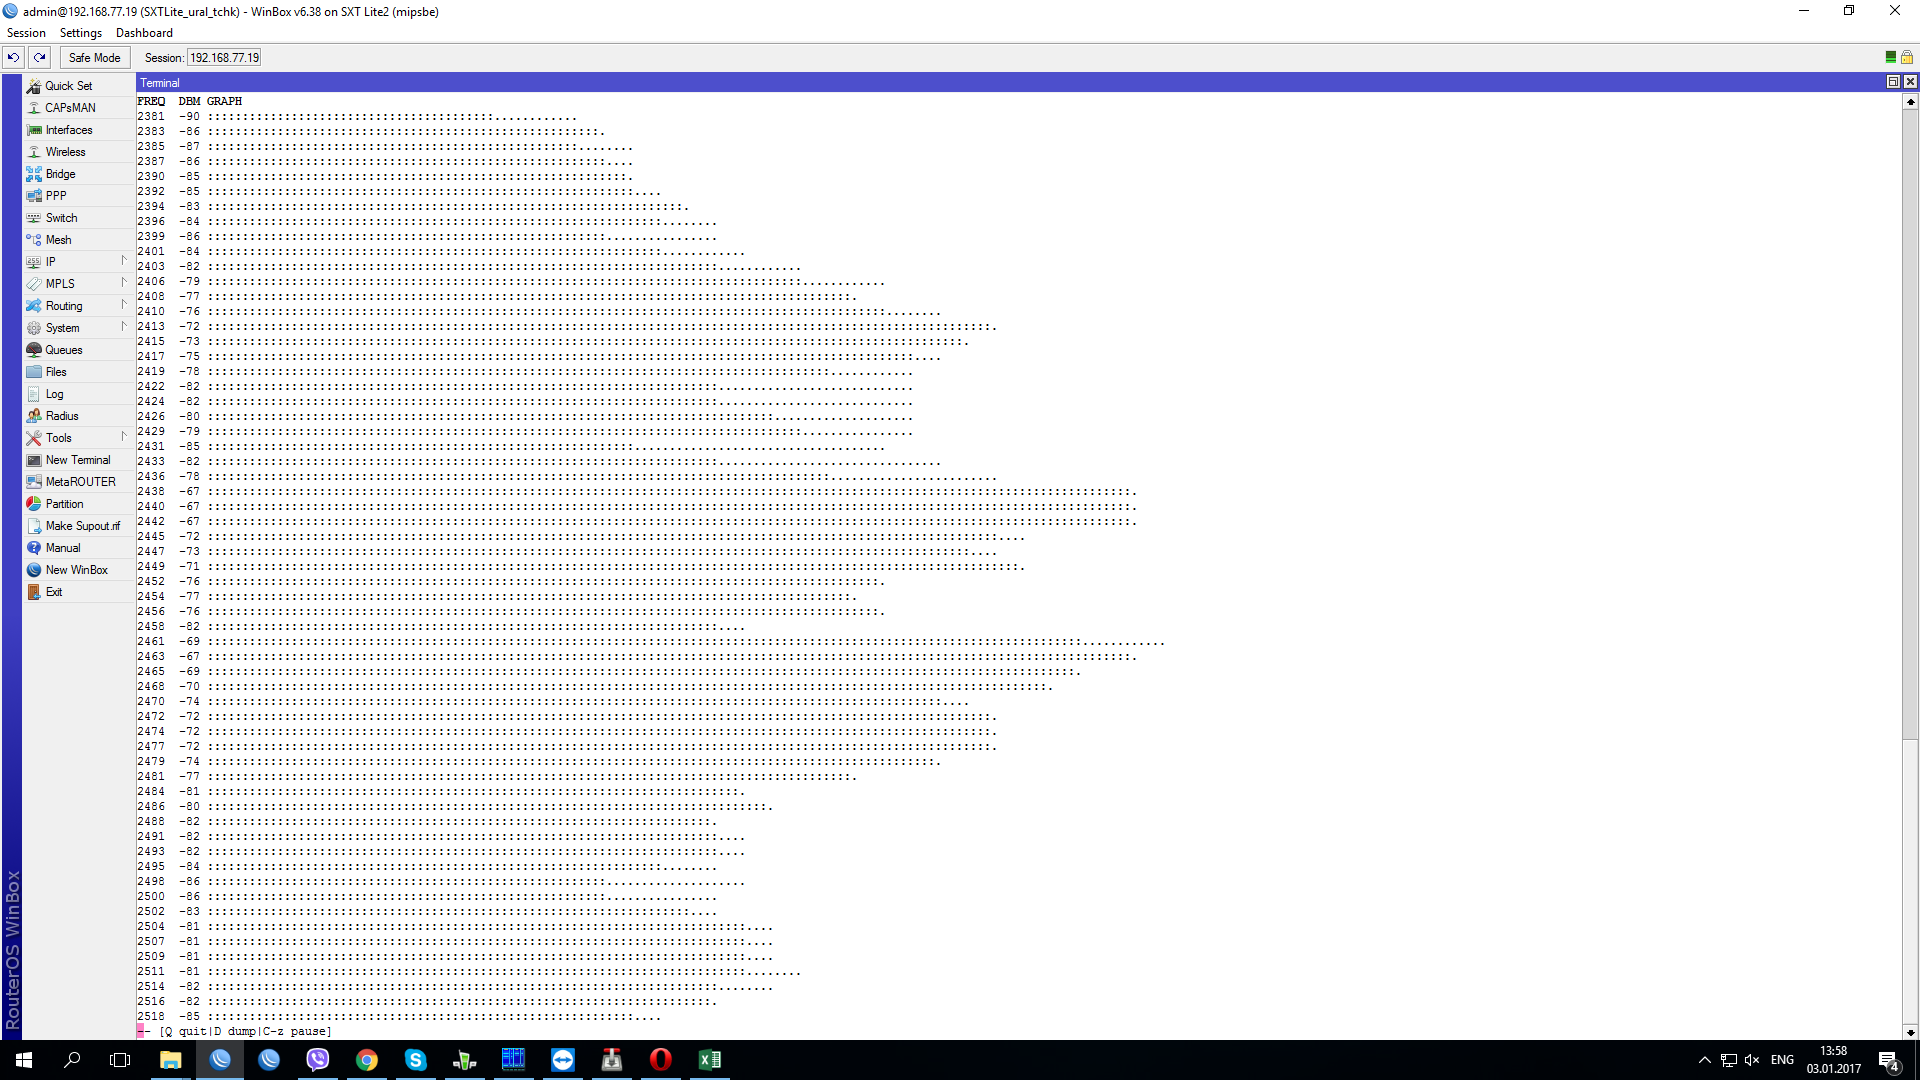
Task: Expand the Tools submenu
Action: pyautogui.click(x=58, y=438)
